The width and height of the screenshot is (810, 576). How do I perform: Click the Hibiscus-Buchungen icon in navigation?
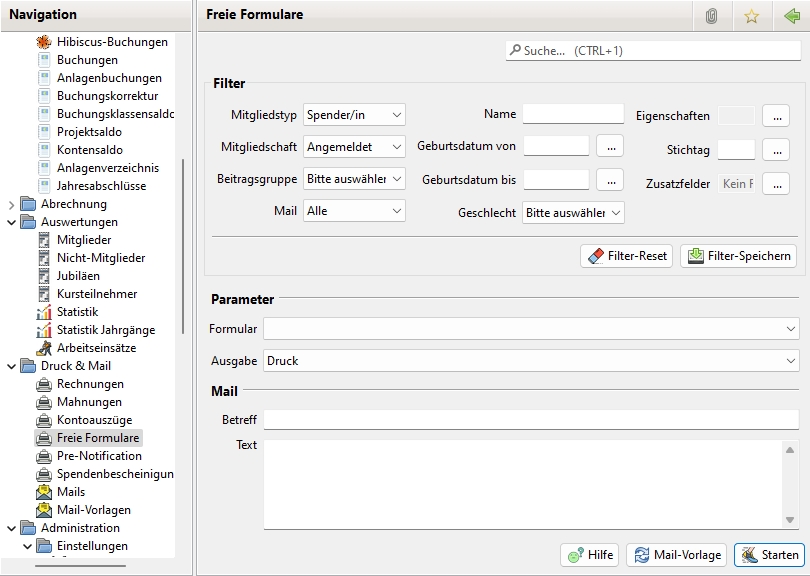(44, 42)
